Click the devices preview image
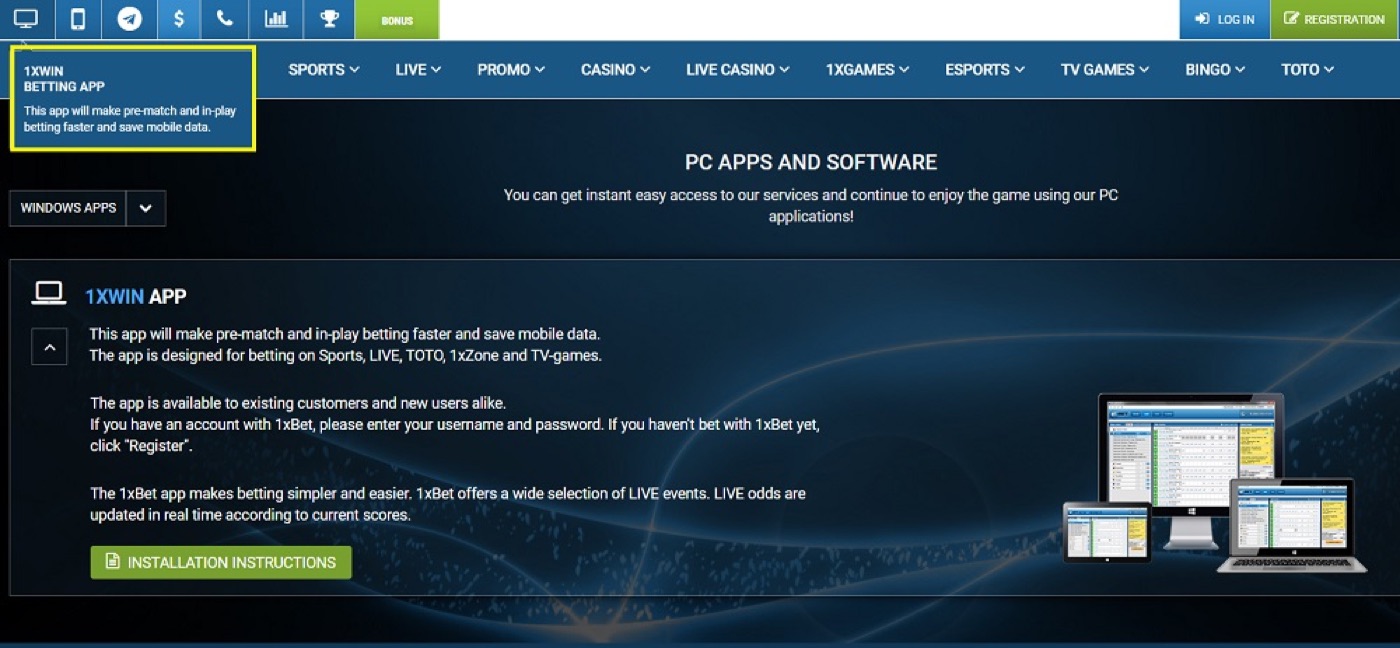Viewport: 1400px width, 648px height. point(1214,482)
